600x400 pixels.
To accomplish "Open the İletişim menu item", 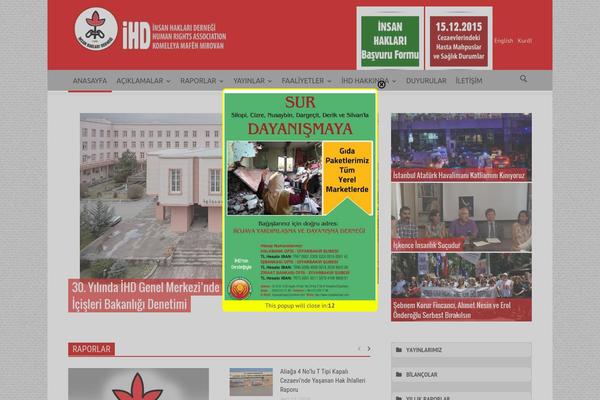I will point(469,81).
